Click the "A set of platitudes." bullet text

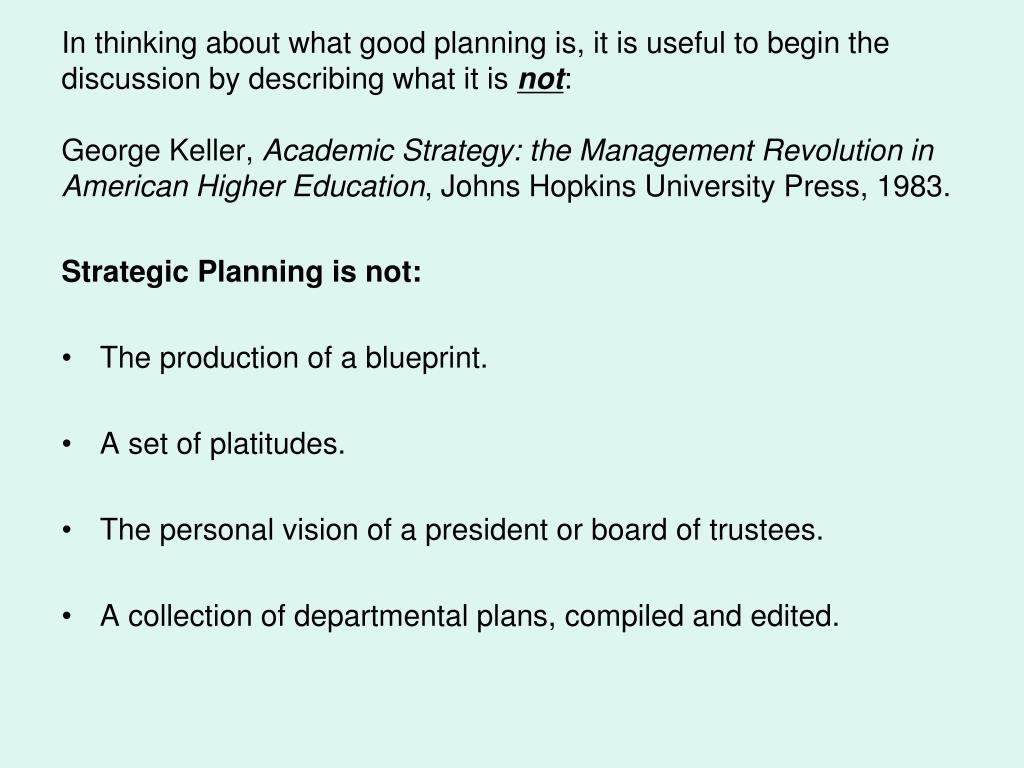(x=222, y=444)
